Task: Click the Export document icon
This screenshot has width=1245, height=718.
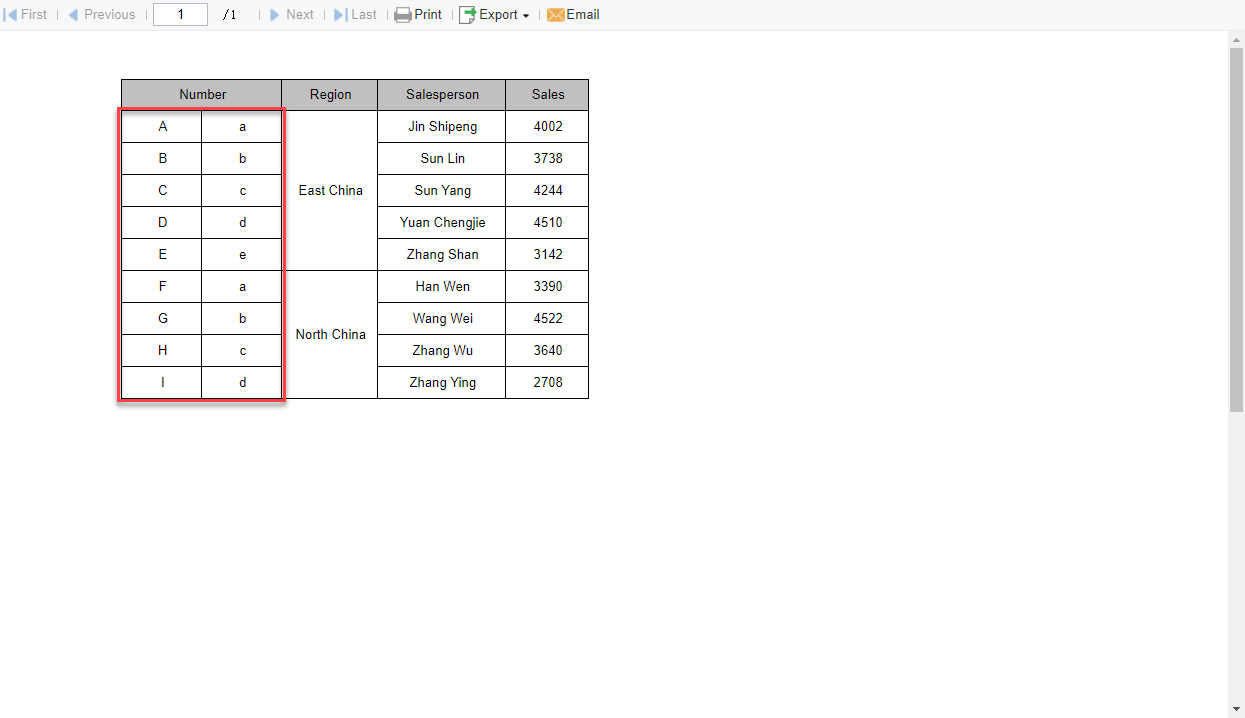Action: click(x=467, y=15)
